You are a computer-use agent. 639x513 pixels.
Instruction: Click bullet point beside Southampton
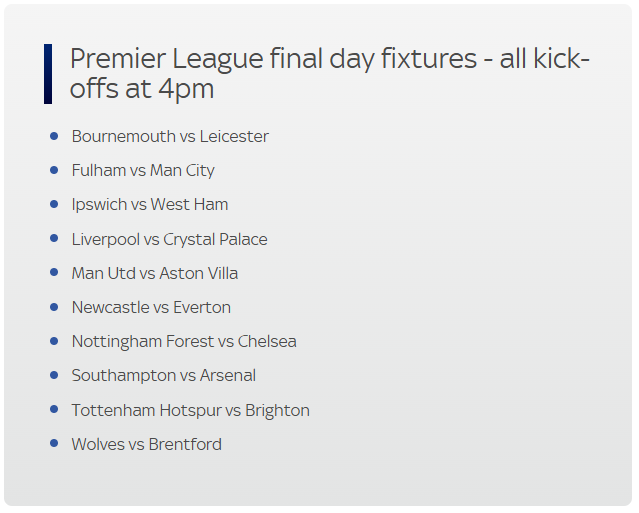(54, 375)
